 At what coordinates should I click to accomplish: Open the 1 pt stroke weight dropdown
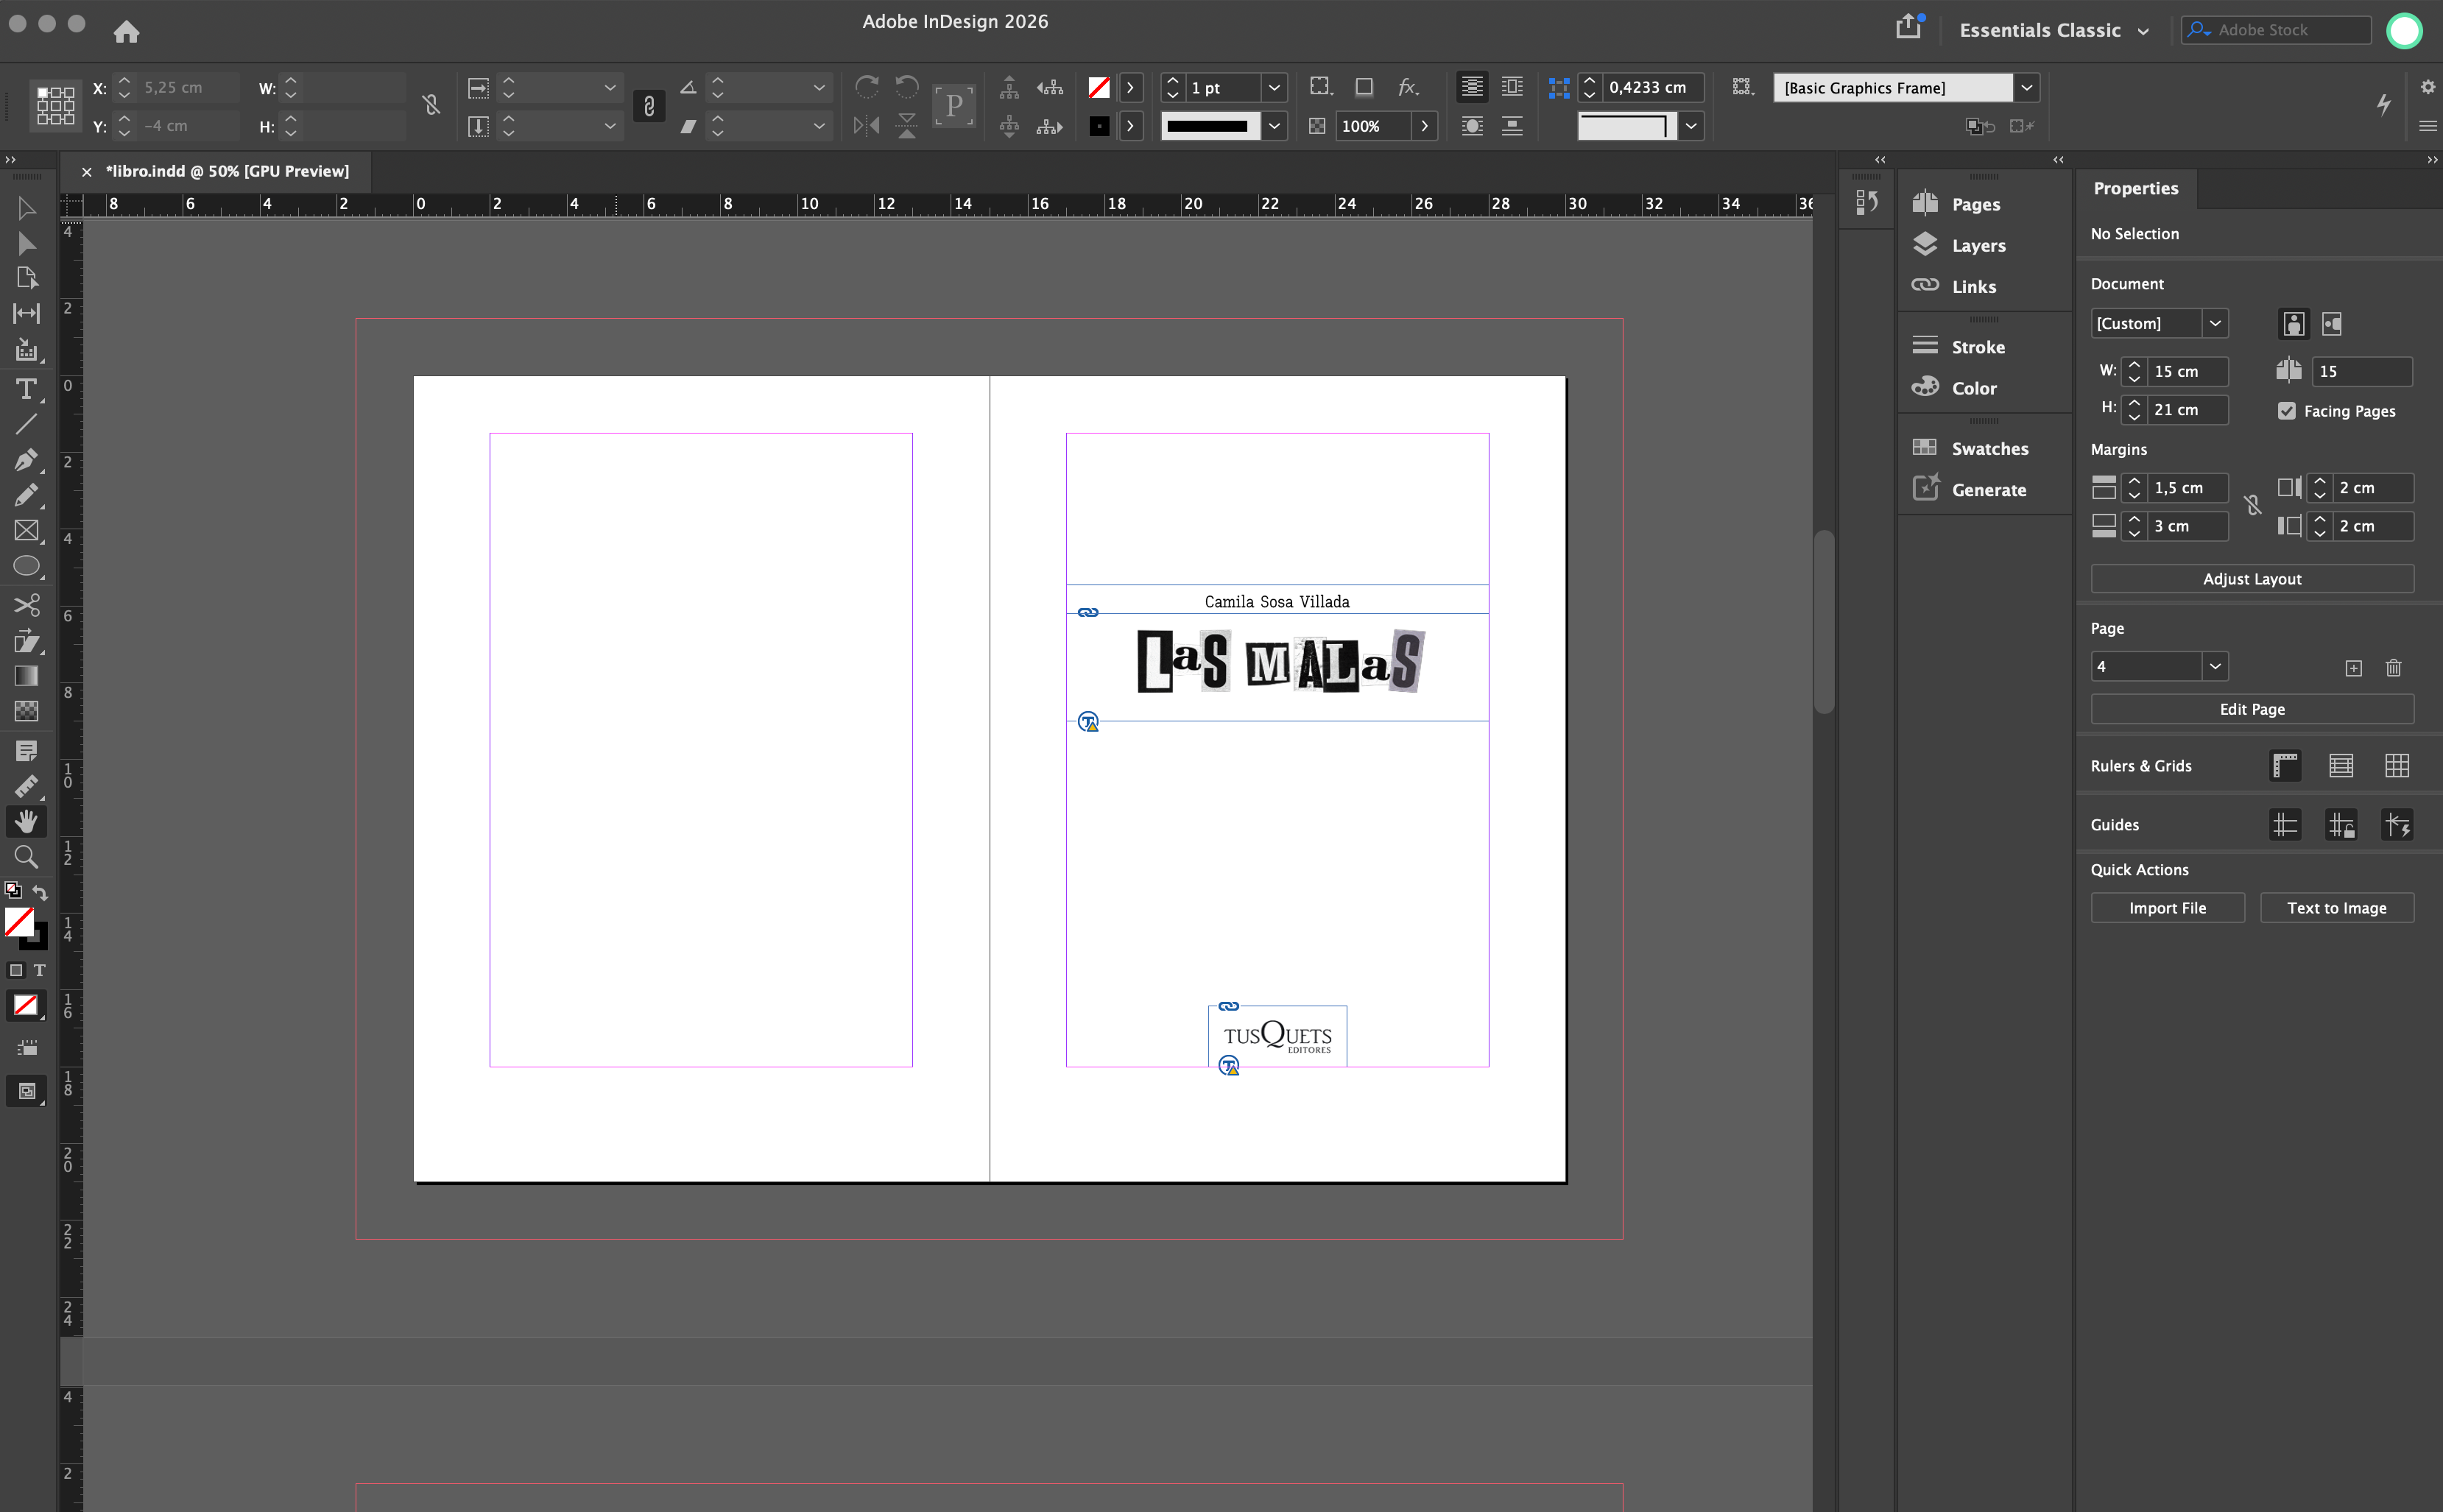tap(1274, 88)
